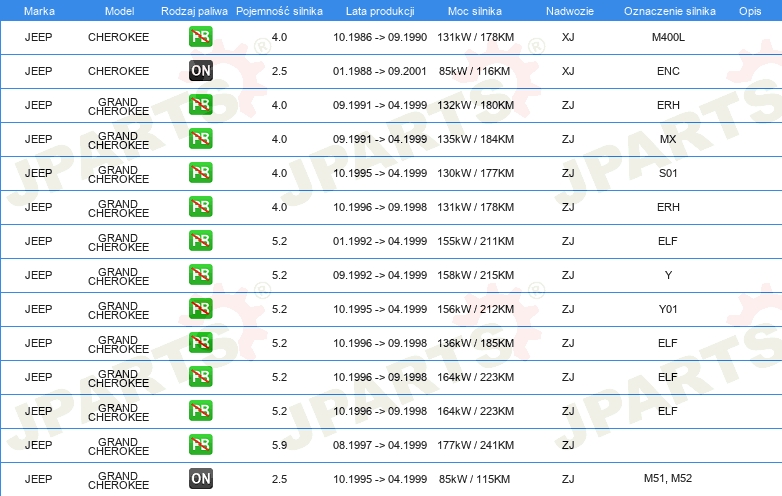The width and height of the screenshot is (782, 496).
Task: Select engine code M51, M52
Action: 668,478
